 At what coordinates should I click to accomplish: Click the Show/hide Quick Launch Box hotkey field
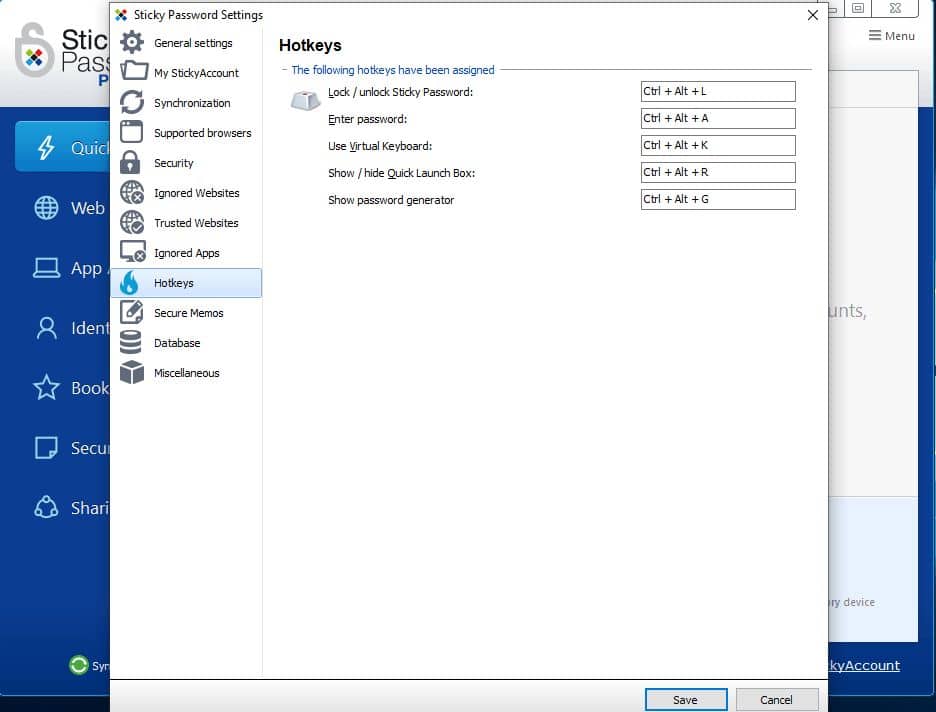pos(718,172)
